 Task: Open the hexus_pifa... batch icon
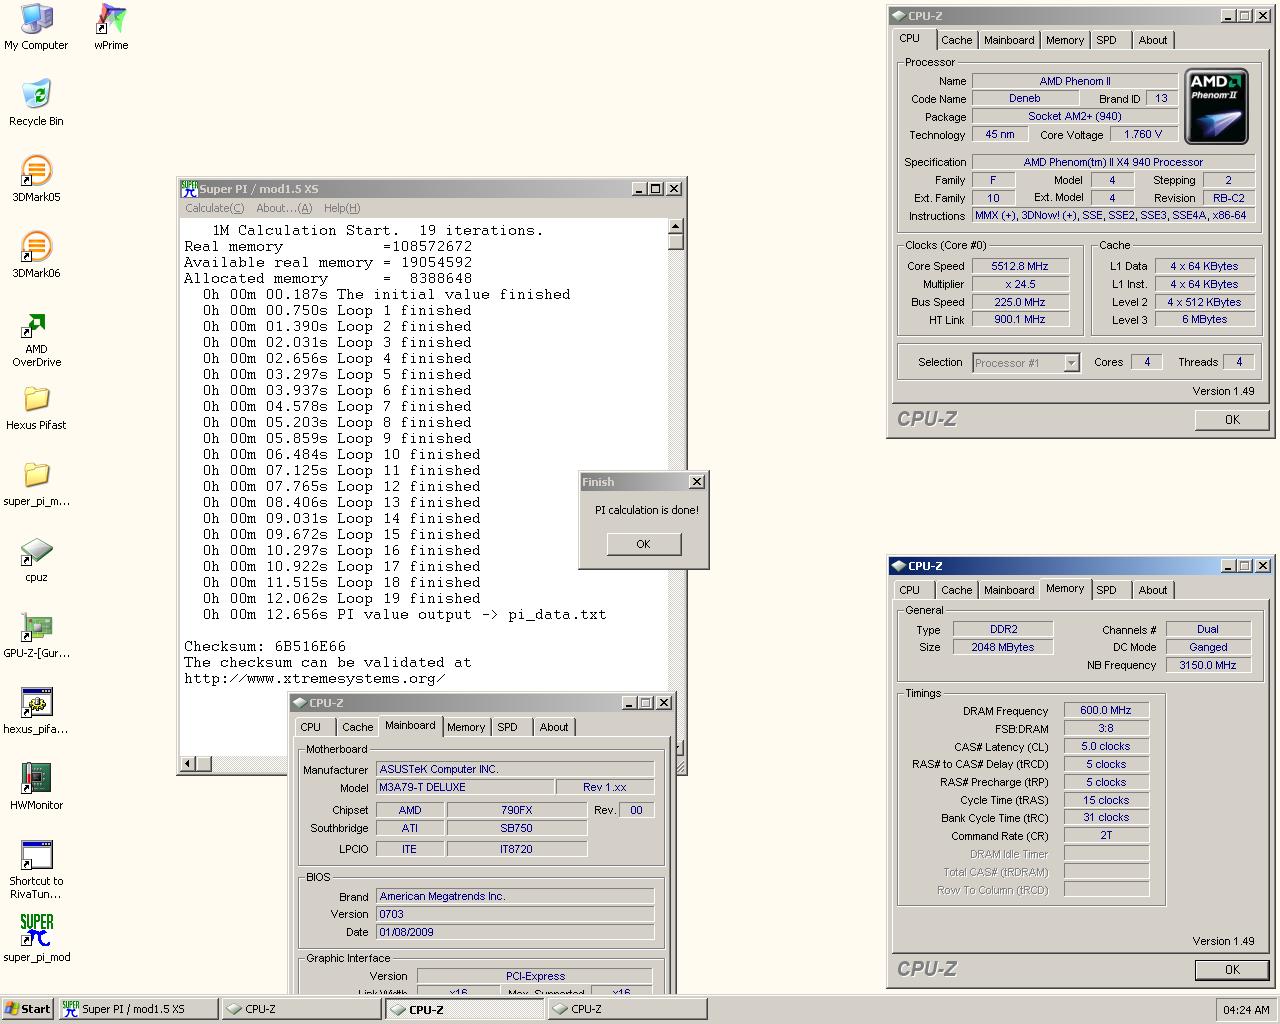click(x=36, y=711)
